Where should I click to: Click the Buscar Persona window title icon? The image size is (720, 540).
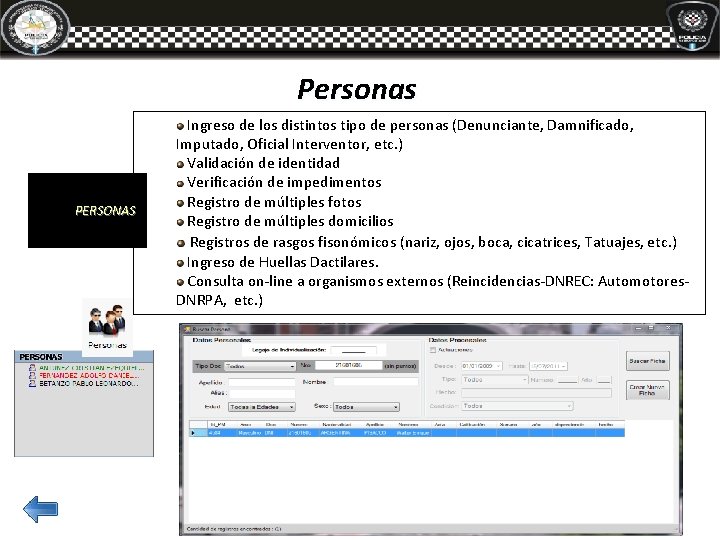[x=187, y=329]
